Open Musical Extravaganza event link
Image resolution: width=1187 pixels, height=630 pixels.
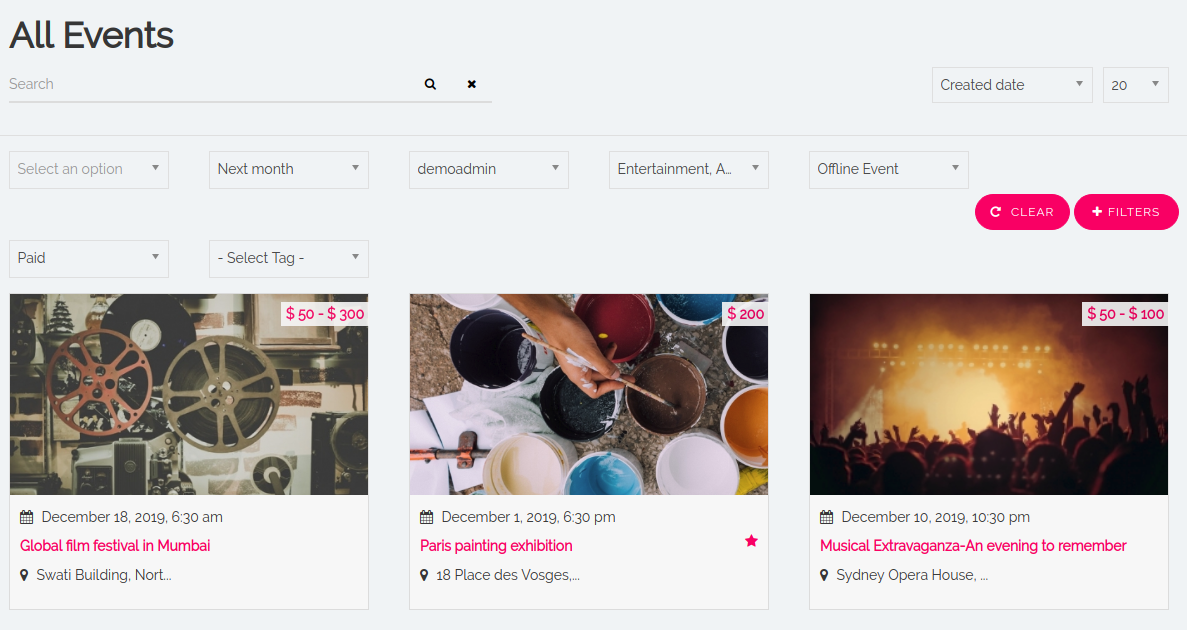(973, 546)
